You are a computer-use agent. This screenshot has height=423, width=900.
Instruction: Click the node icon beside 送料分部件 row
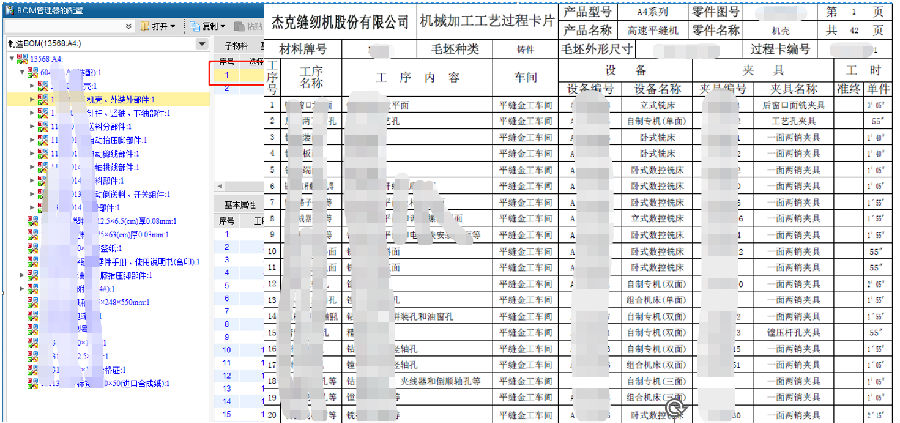pyautogui.click(x=44, y=126)
